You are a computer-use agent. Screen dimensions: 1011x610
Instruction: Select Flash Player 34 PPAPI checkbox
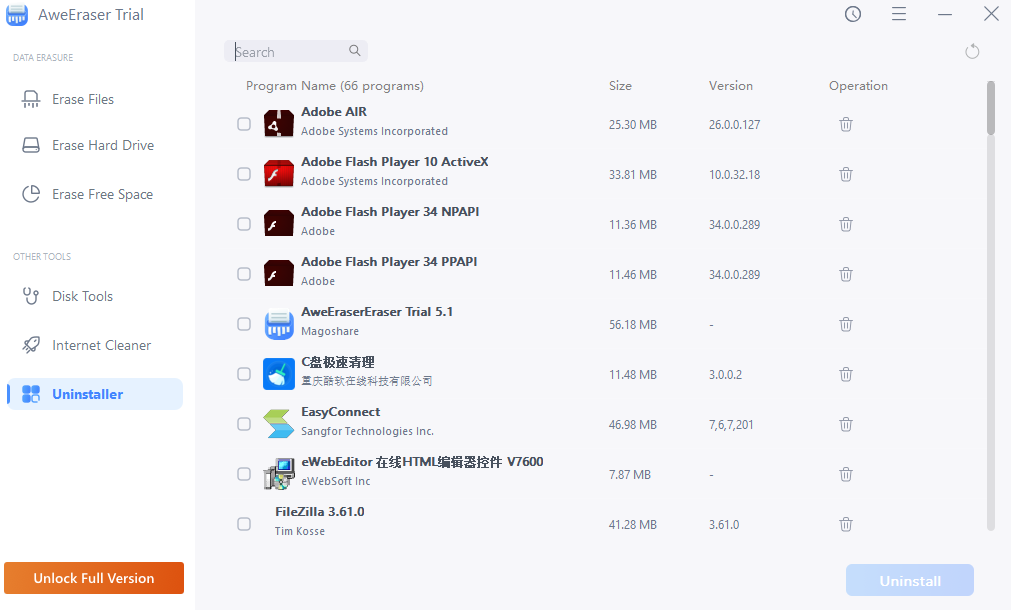tap(244, 274)
